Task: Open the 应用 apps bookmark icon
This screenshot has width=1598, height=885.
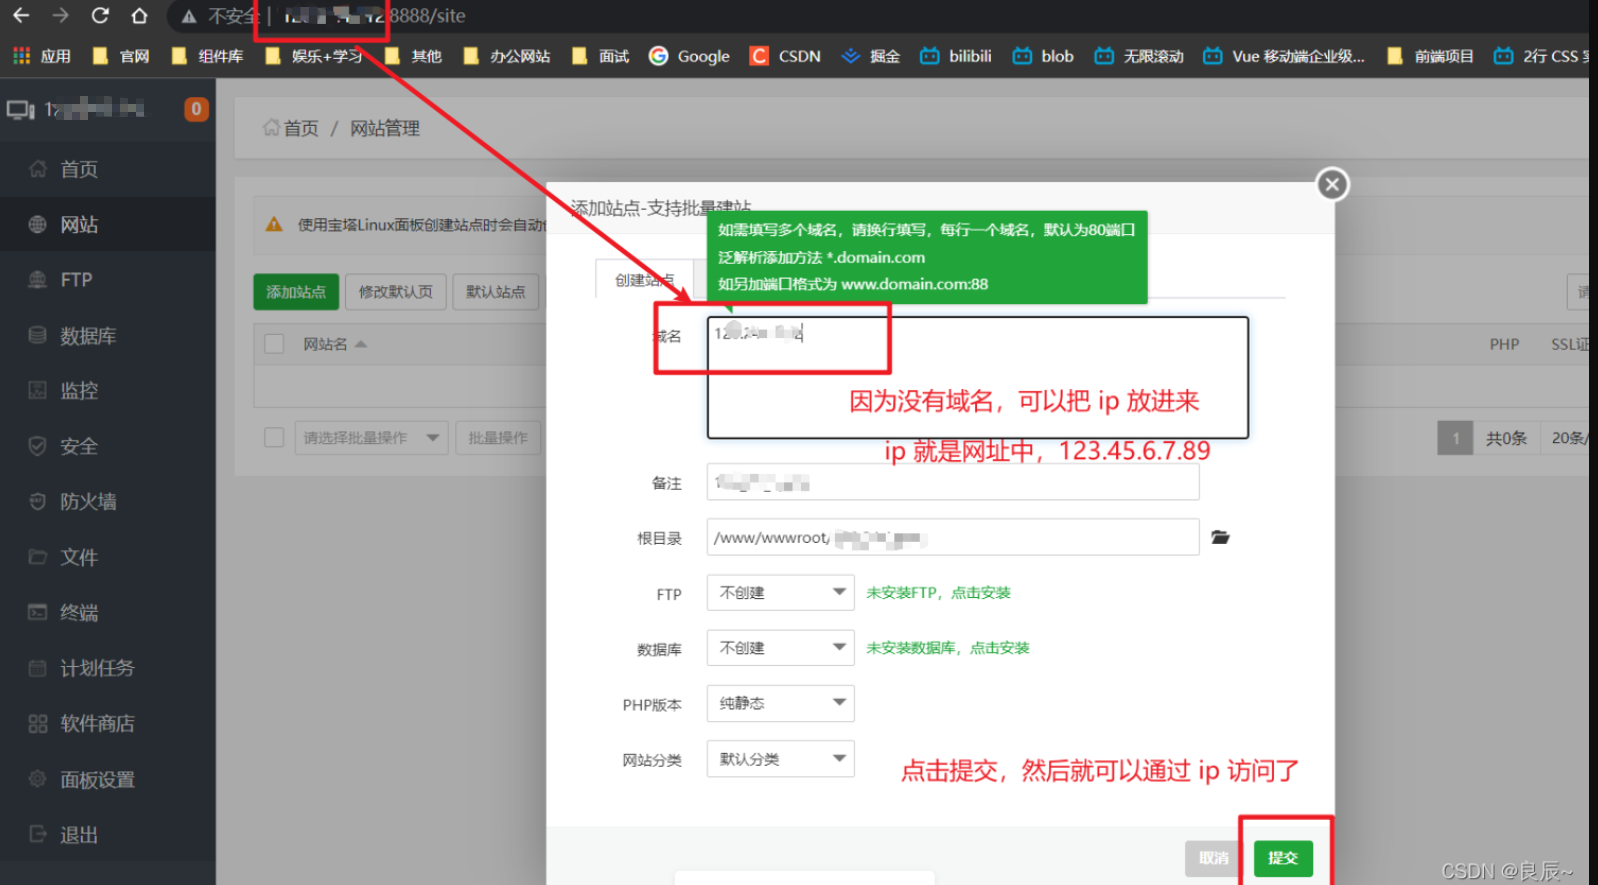Action: (42, 56)
